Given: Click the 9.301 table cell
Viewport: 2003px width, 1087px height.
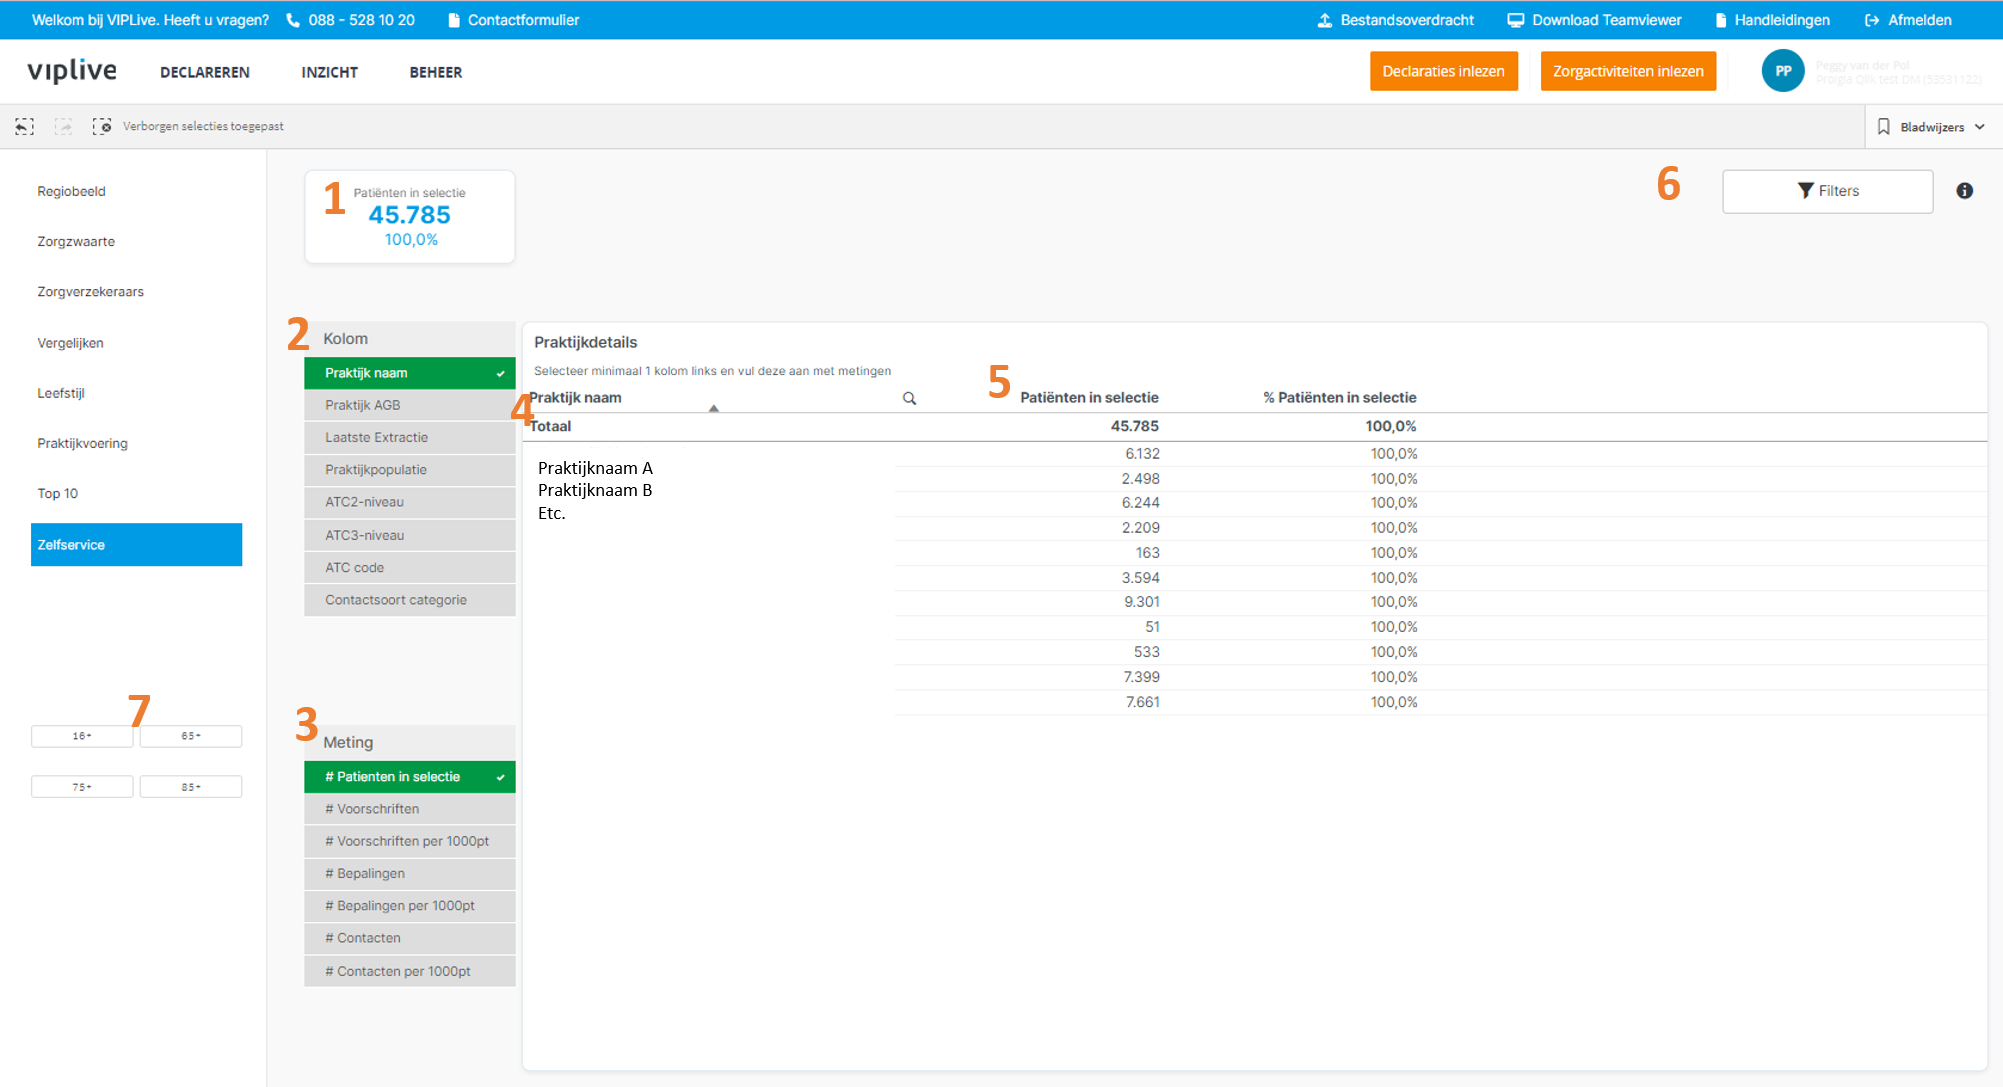Looking at the screenshot, I should click(x=1142, y=602).
